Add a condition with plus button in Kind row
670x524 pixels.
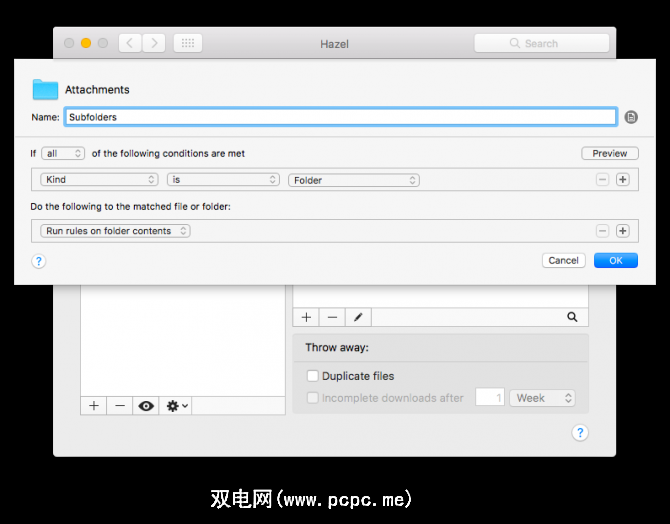click(623, 180)
